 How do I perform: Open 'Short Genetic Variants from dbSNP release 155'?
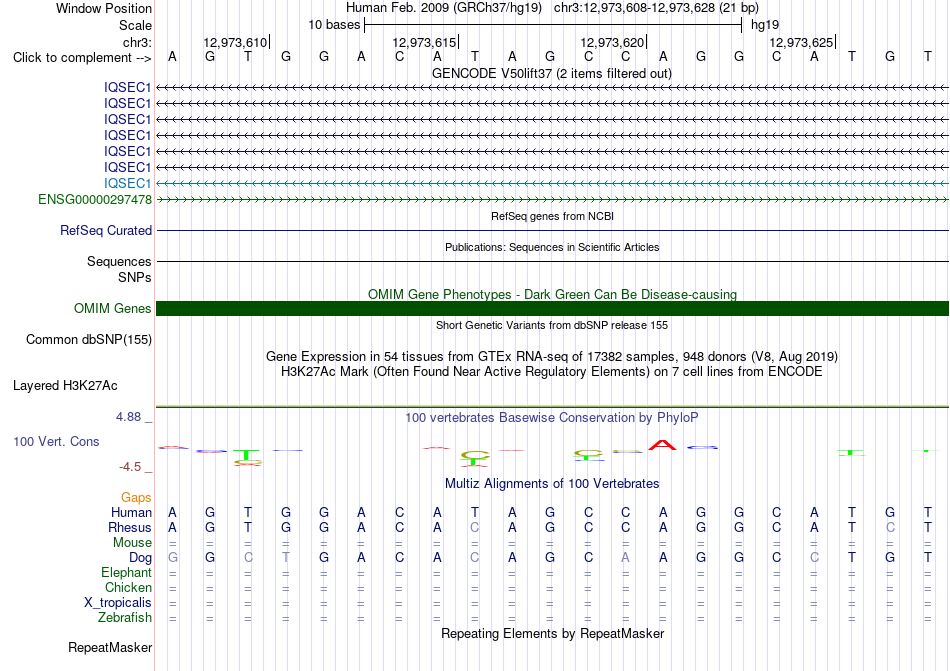click(x=552, y=325)
